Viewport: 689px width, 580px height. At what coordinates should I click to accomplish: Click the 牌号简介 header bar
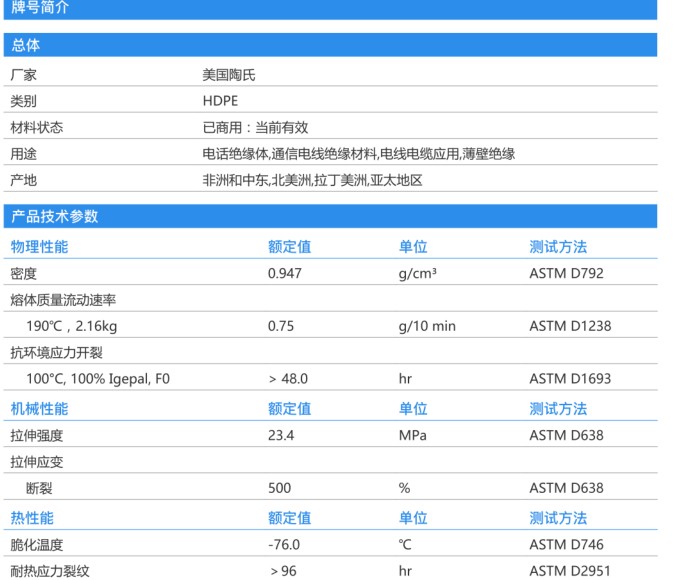[x=330, y=9]
